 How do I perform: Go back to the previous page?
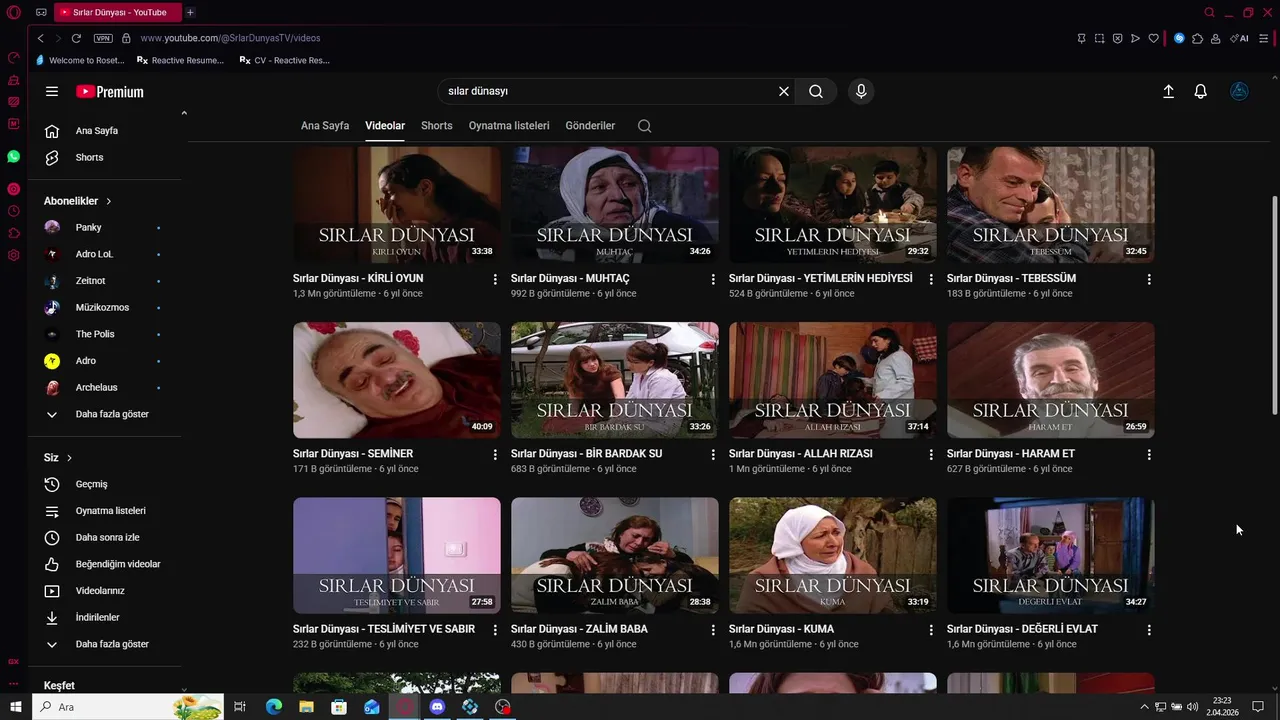pyautogui.click(x=40, y=38)
